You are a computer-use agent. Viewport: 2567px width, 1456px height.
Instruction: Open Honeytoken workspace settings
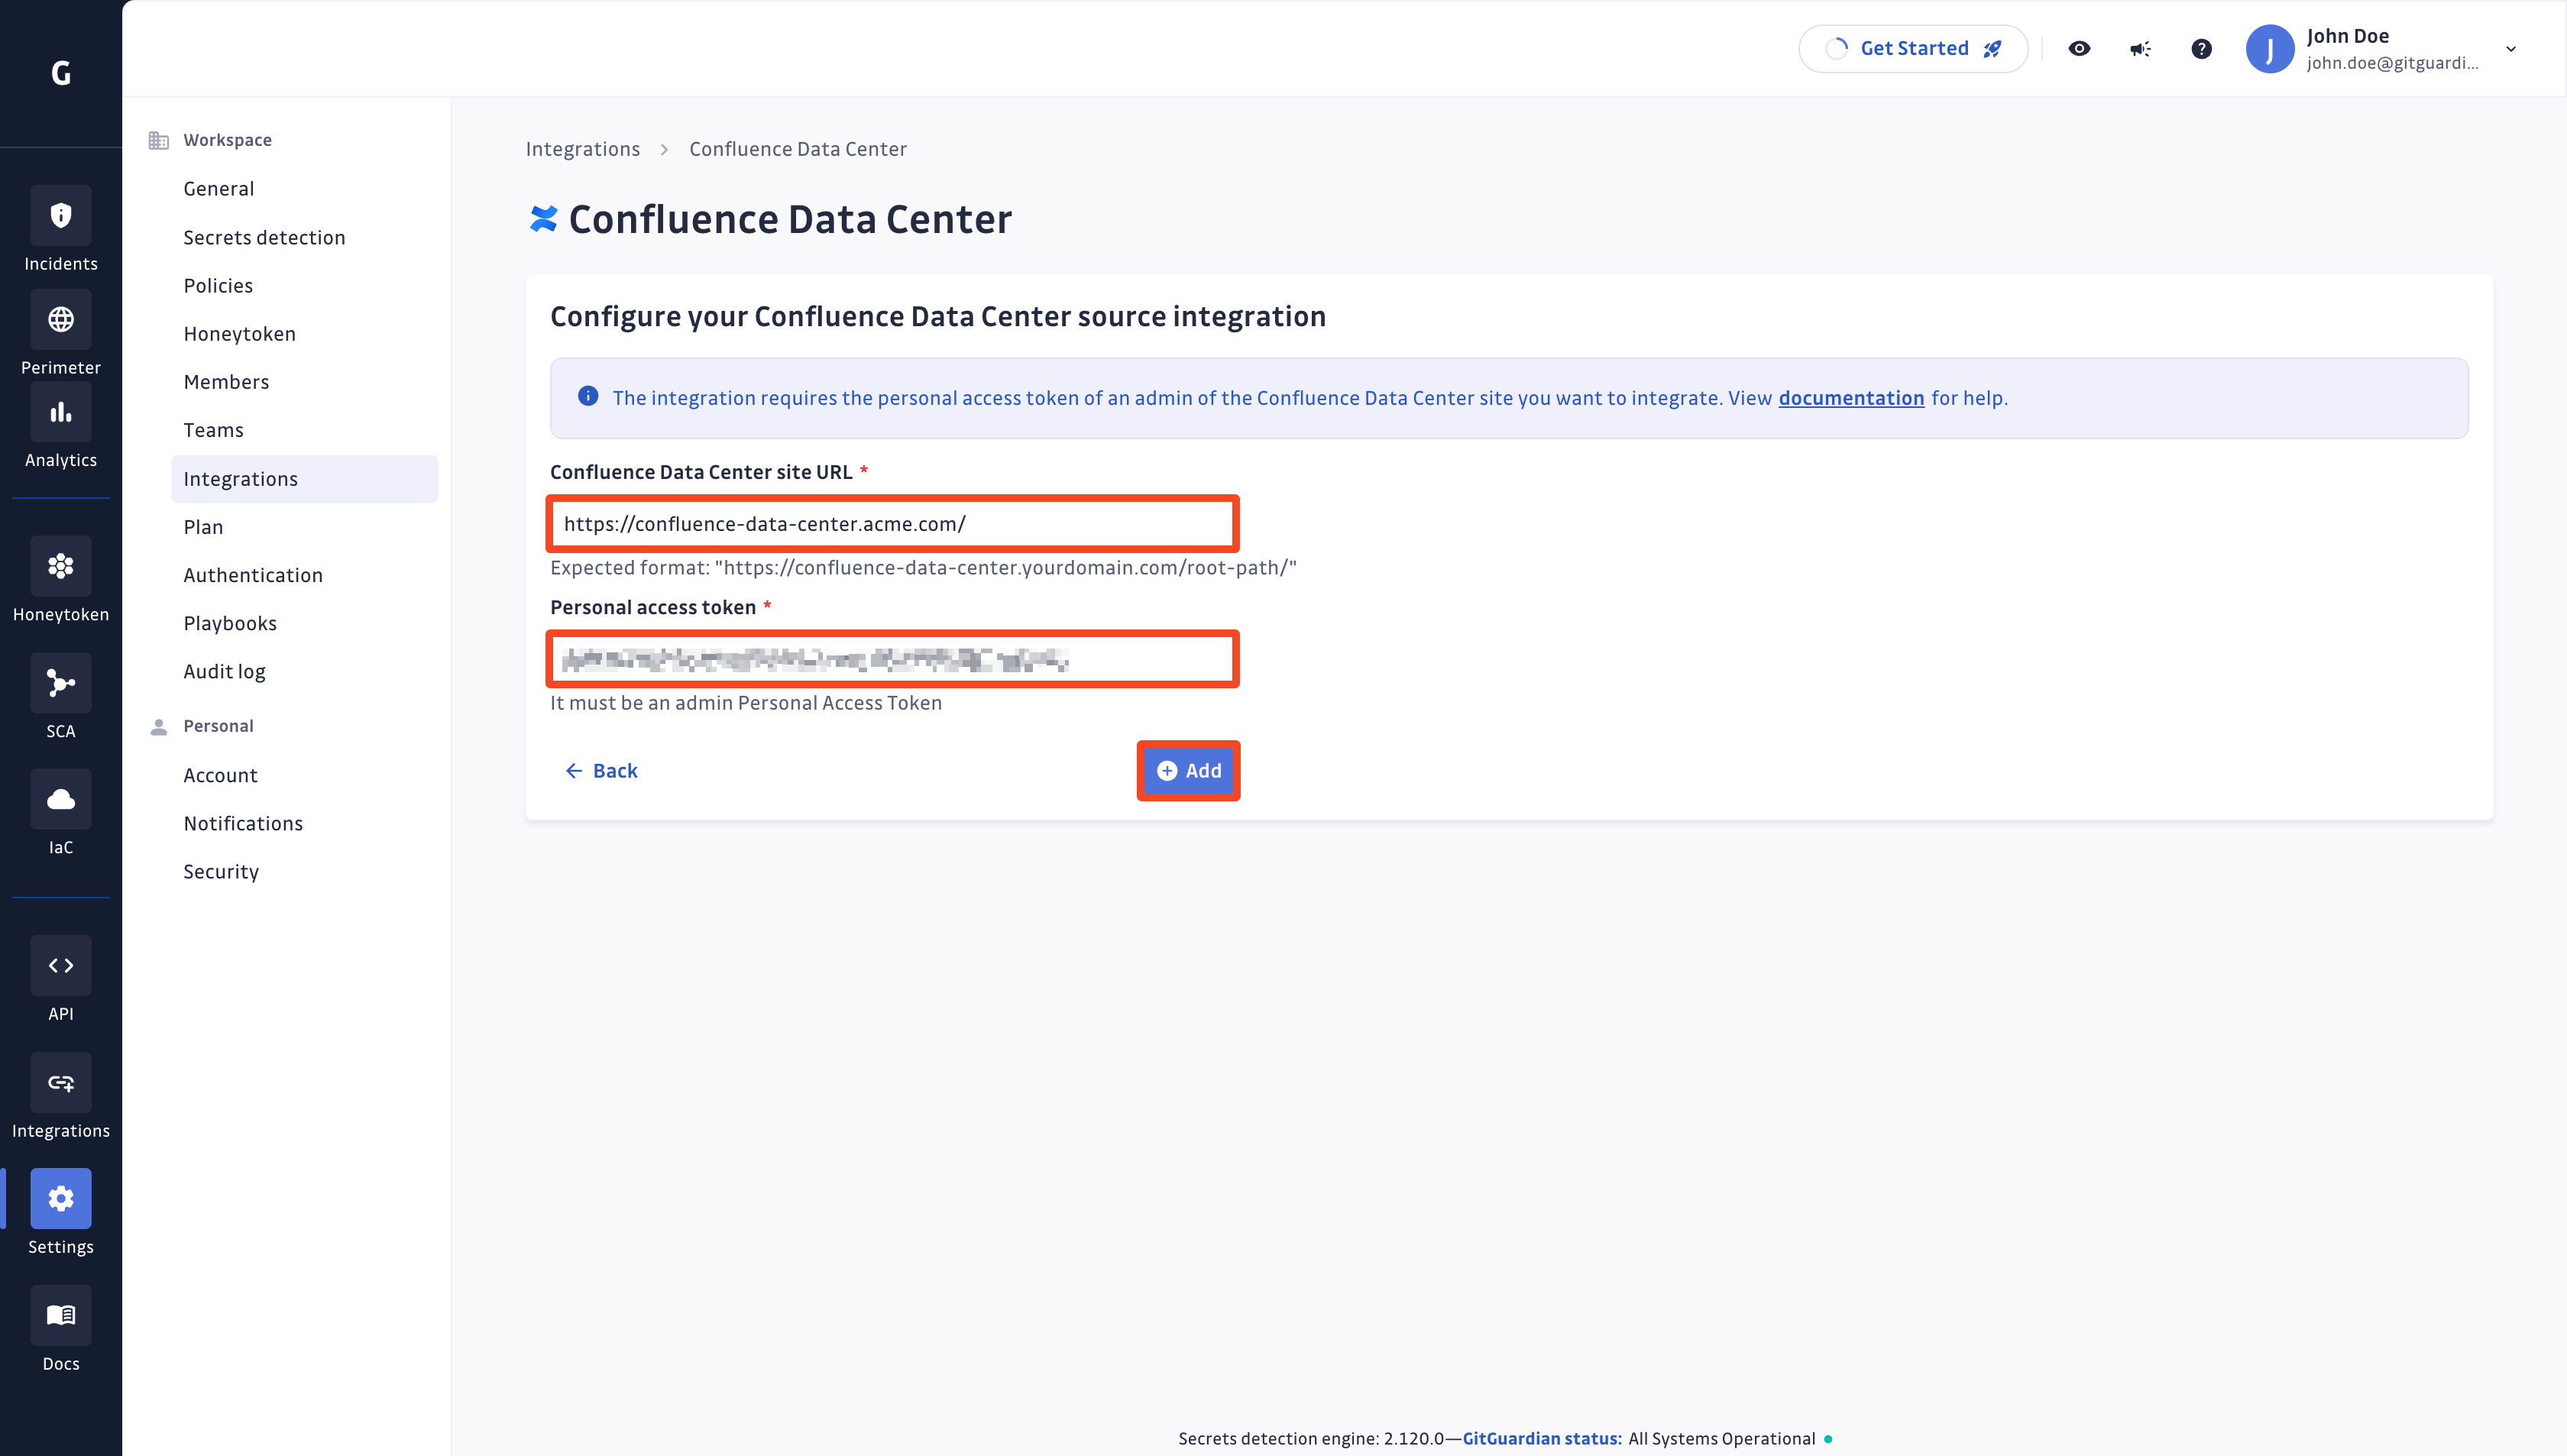pyautogui.click(x=304, y=334)
